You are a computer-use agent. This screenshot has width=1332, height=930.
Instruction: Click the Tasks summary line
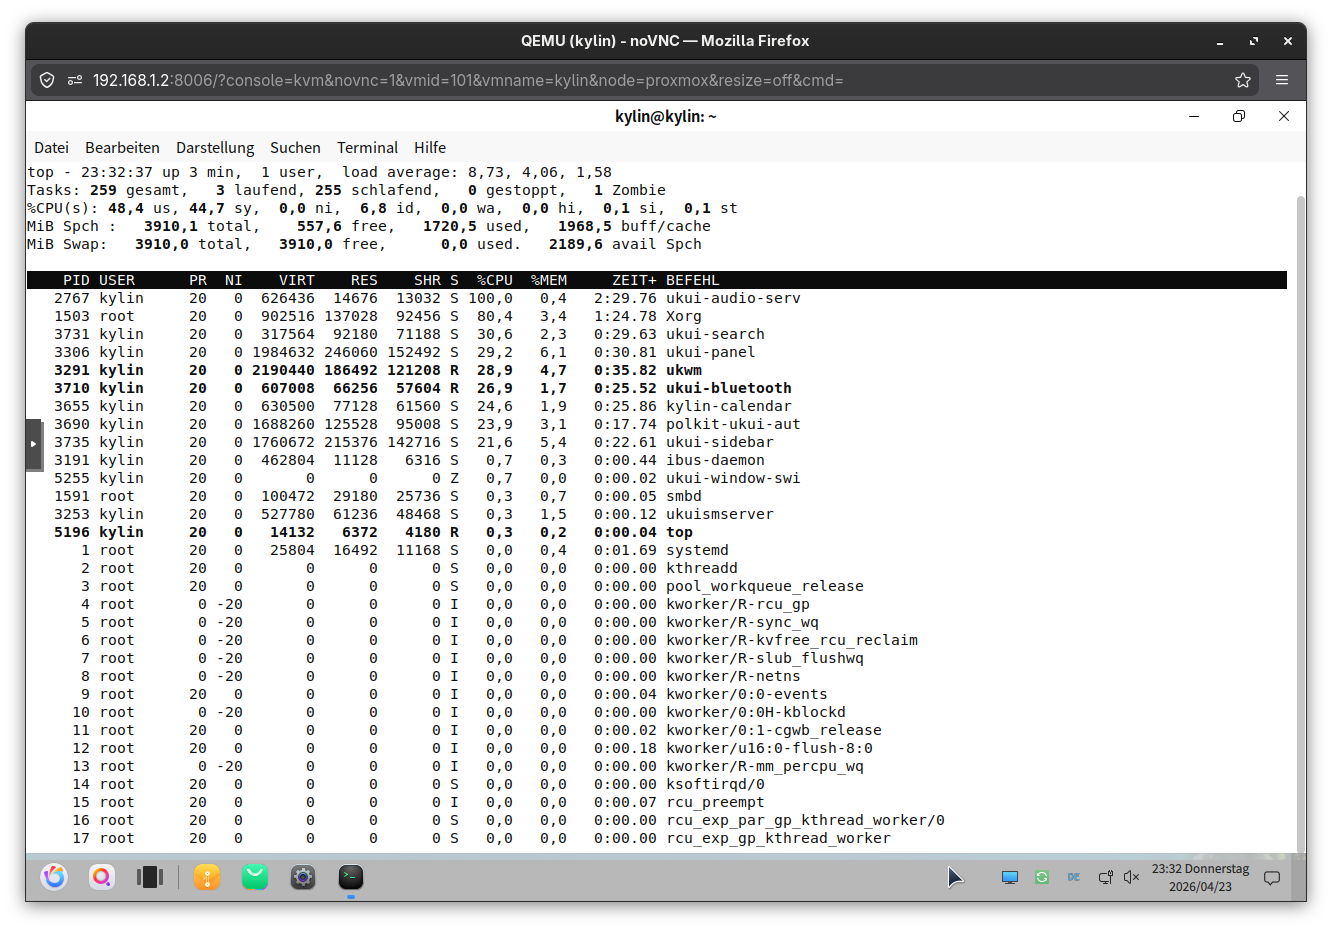coord(346,190)
